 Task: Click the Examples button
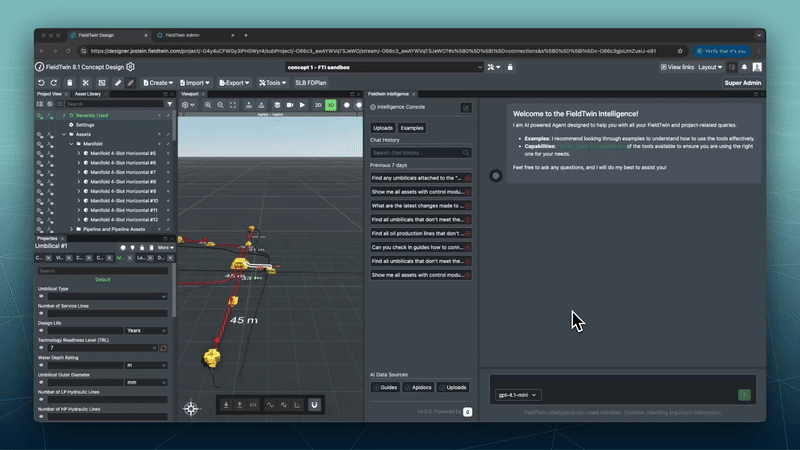coord(412,128)
